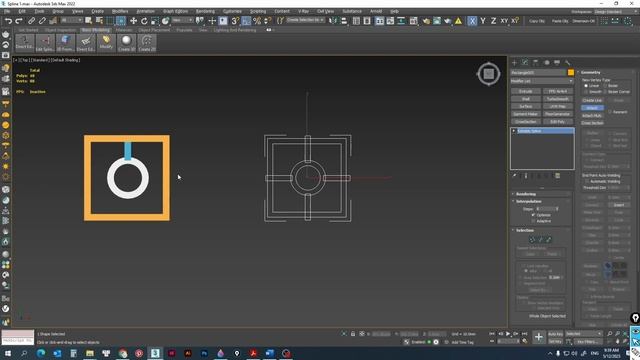Toggle the Percent Snap icon
640x360 pixels.
pos(257,20)
